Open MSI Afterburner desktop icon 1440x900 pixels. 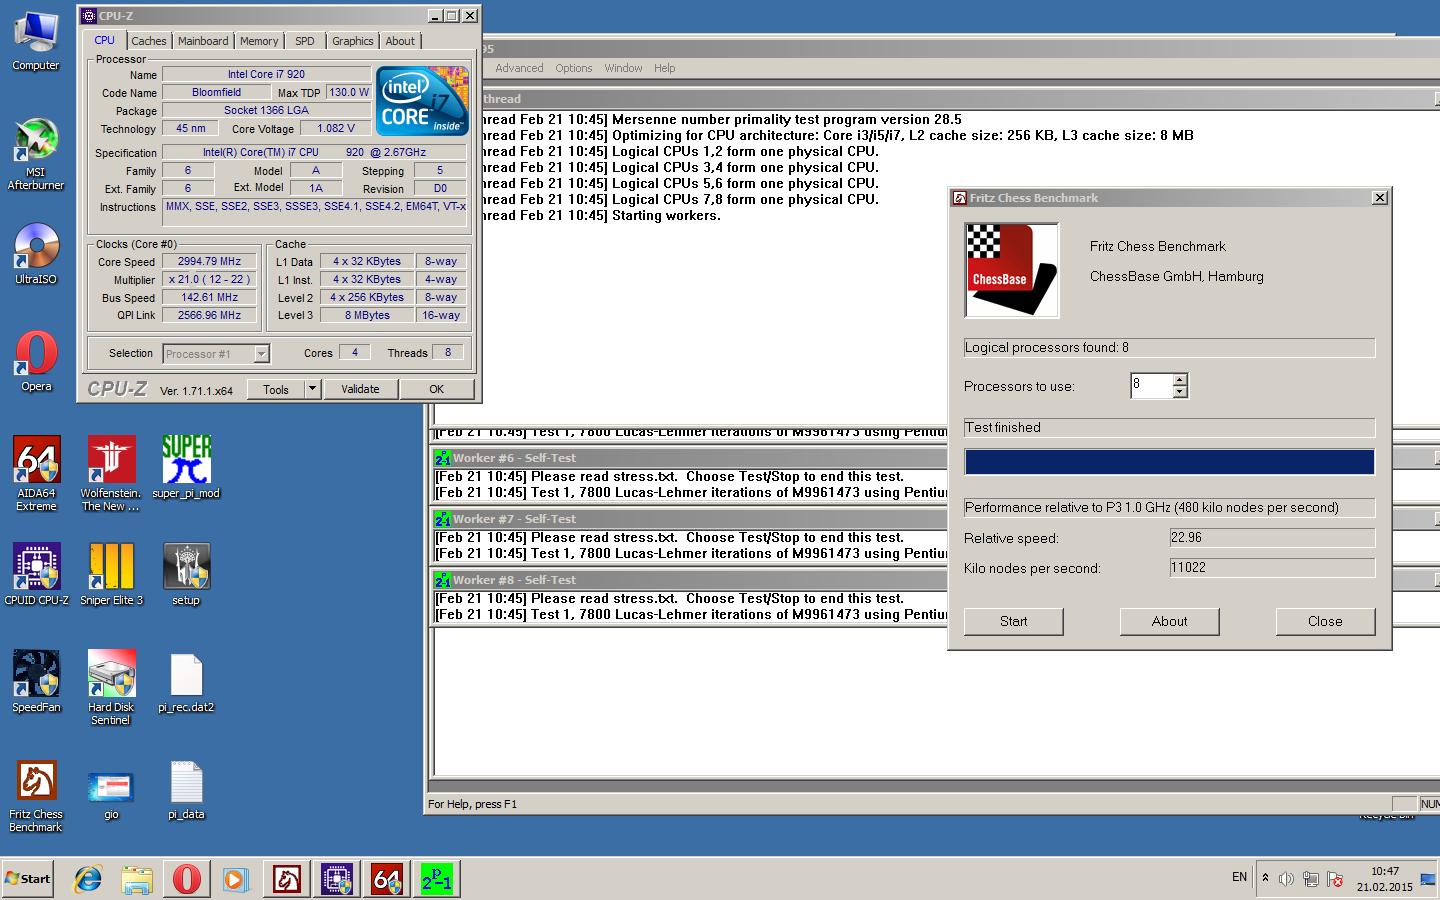point(36,145)
